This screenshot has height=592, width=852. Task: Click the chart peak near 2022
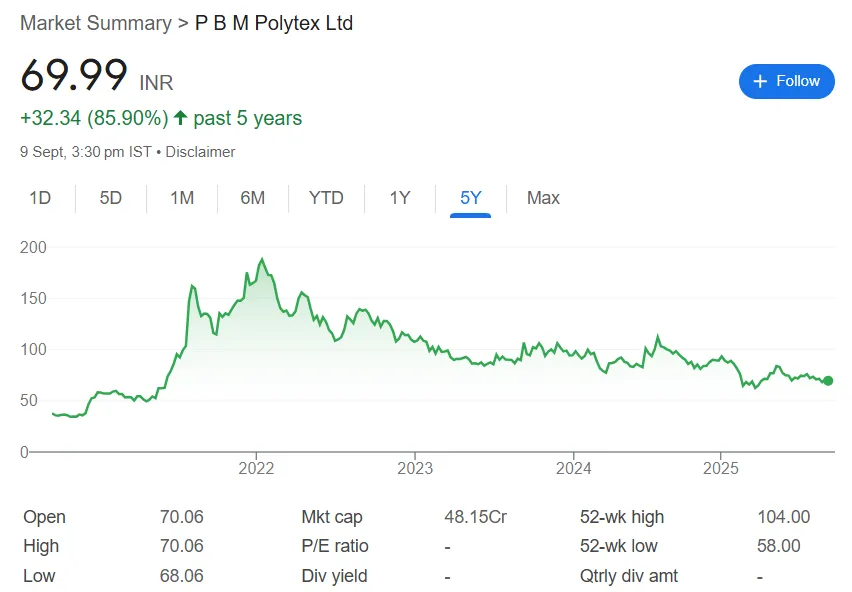262,260
